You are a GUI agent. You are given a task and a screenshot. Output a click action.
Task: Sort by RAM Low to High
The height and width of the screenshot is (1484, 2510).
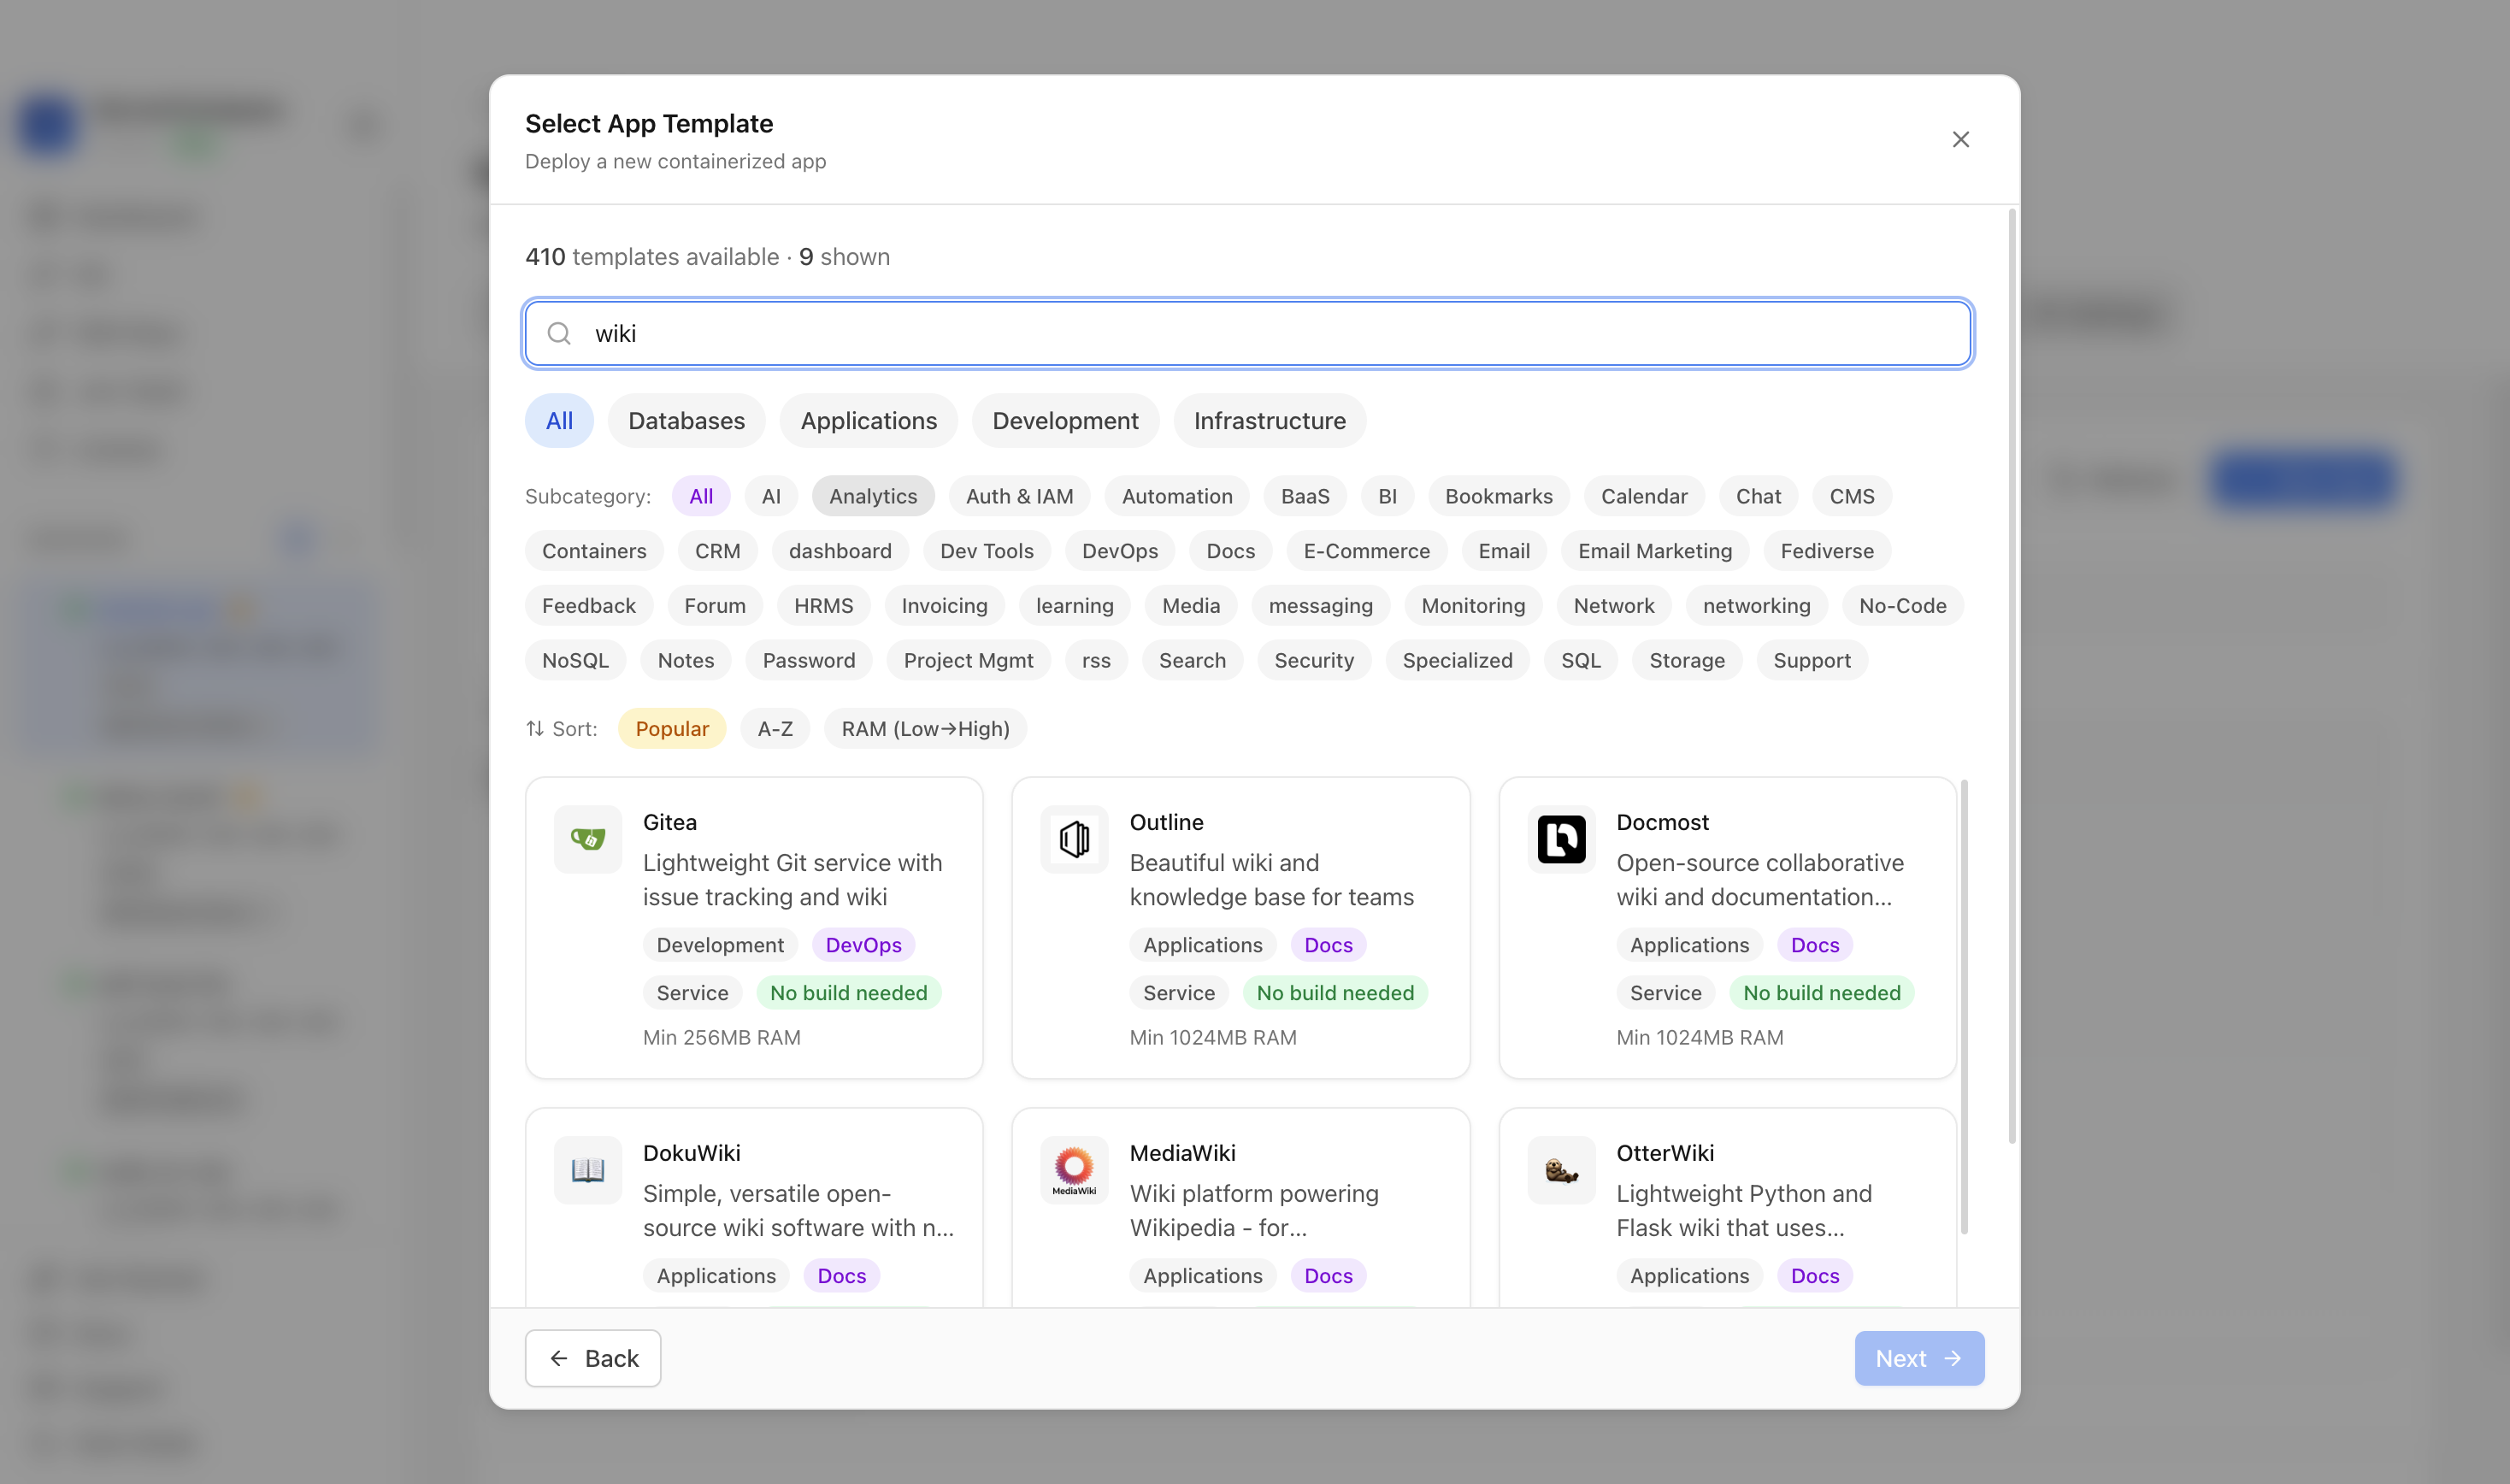(x=925, y=729)
